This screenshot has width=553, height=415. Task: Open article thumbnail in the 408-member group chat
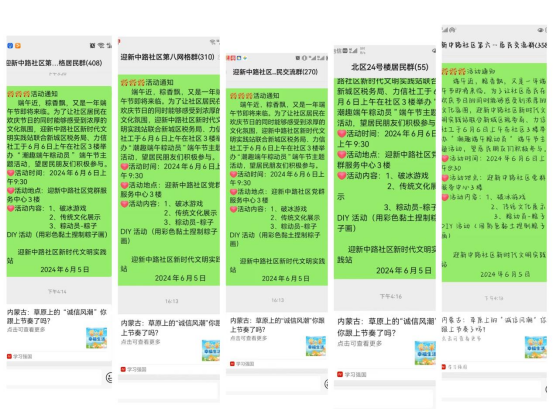click(x=97, y=338)
